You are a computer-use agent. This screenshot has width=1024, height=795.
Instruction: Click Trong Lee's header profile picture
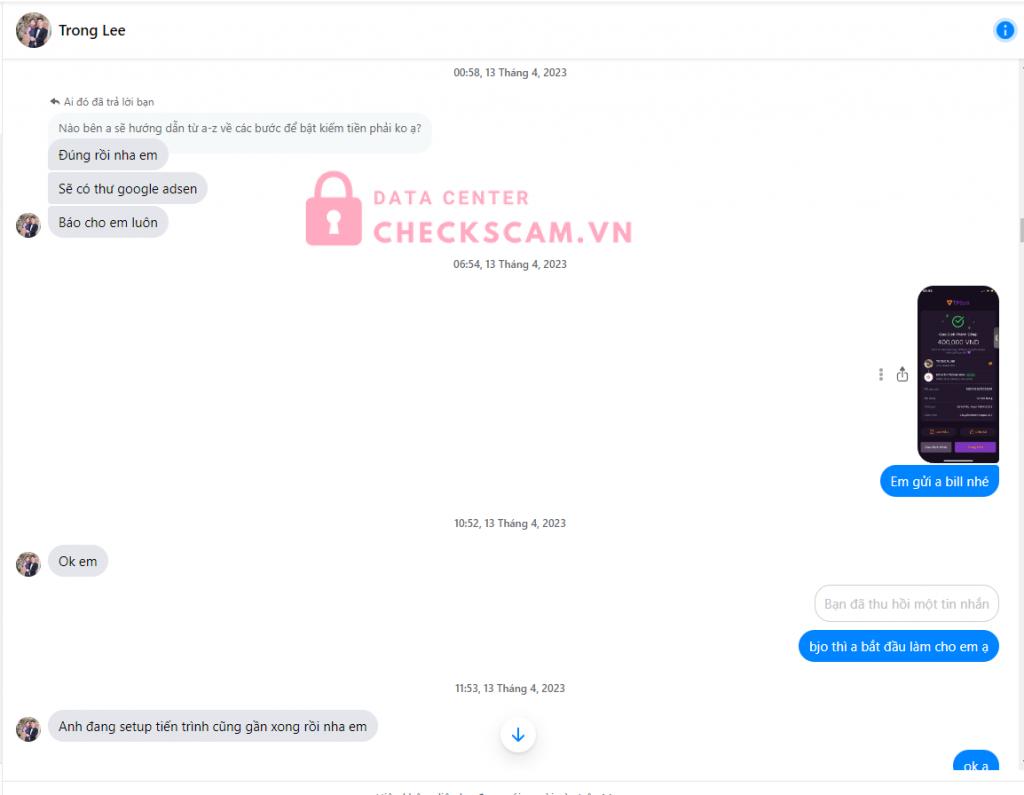(x=33, y=30)
